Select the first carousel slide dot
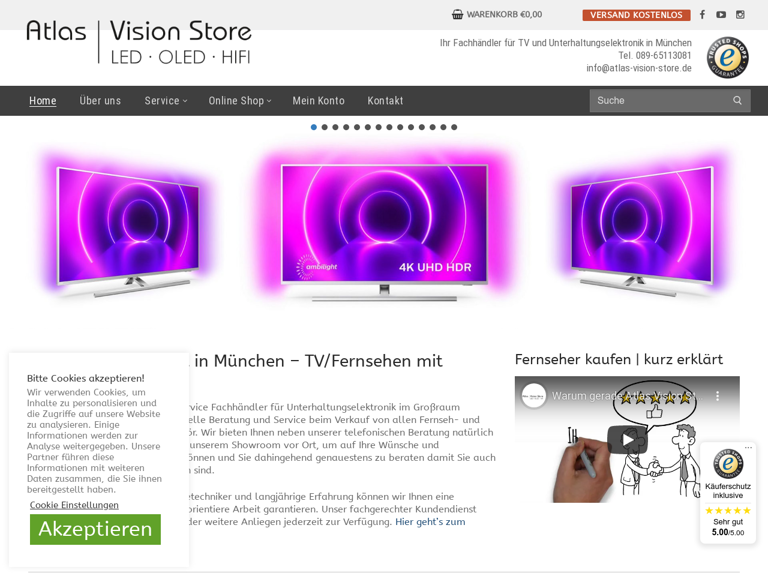Screen dimensions: 768x576 tap(313, 127)
